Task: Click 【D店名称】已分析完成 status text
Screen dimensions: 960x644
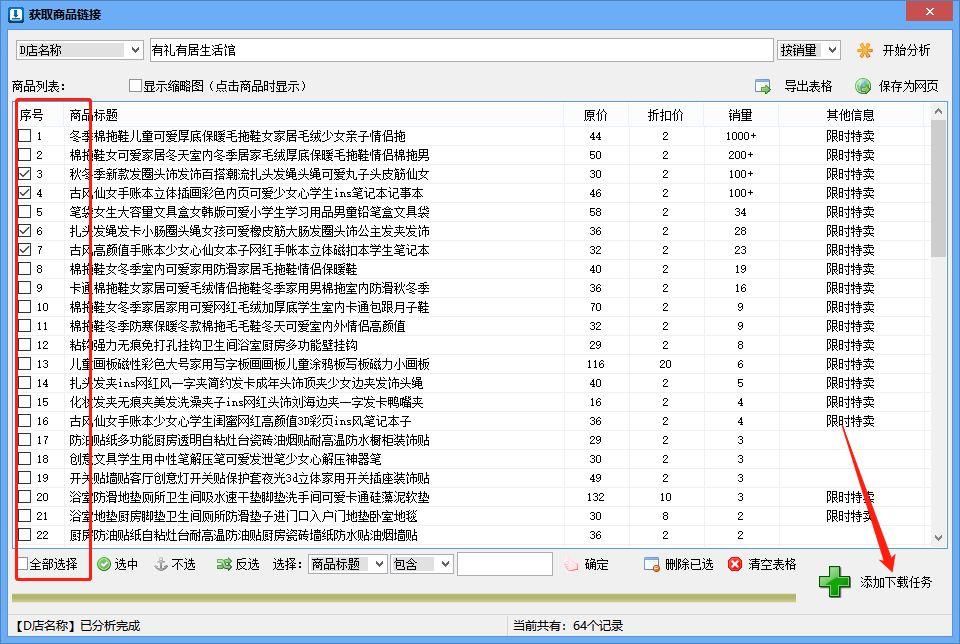Action: [x=76, y=626]
